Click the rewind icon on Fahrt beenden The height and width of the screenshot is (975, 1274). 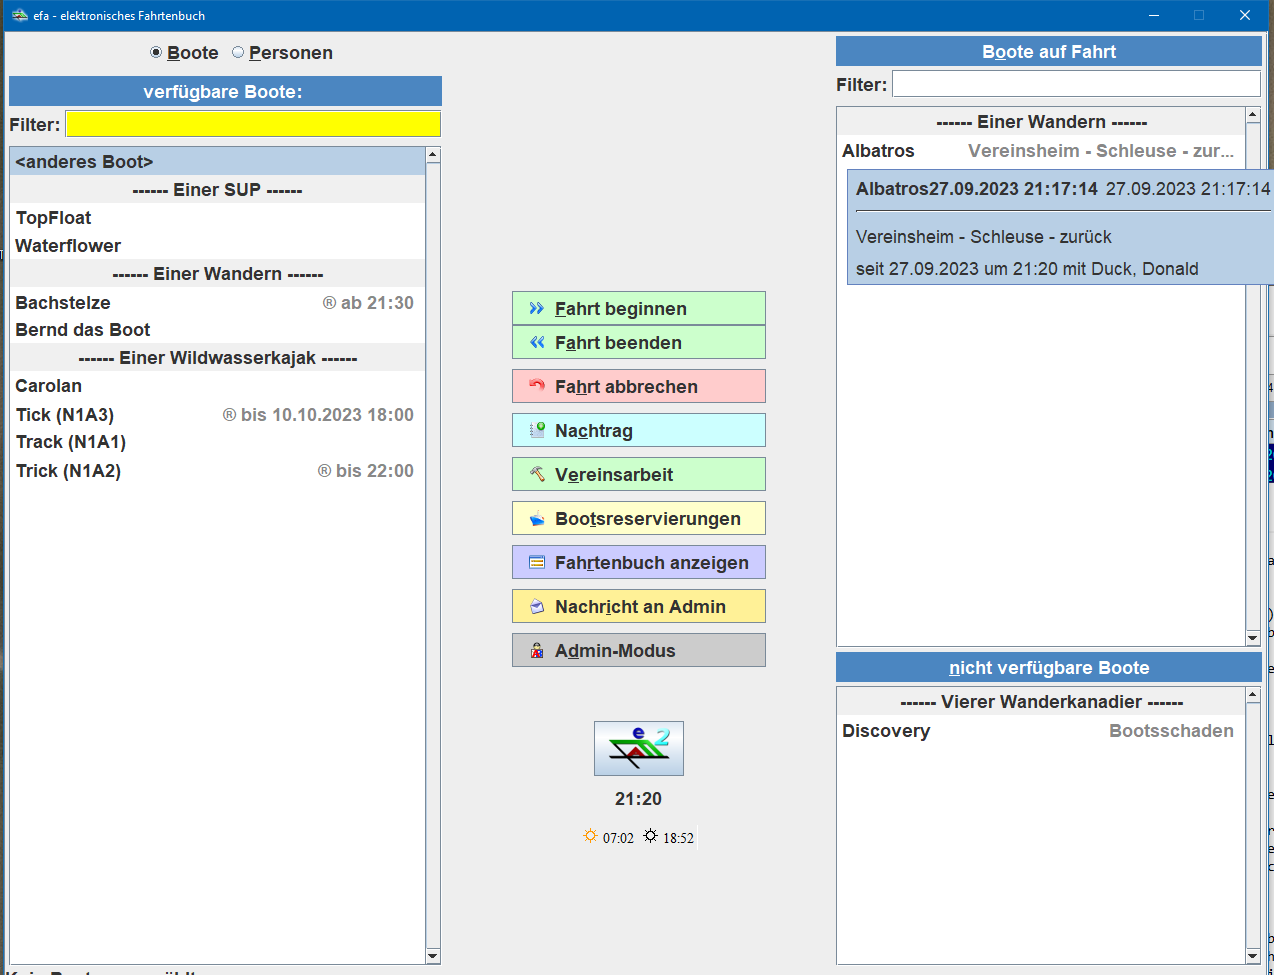pyautogui.click(x=537, y=342)
